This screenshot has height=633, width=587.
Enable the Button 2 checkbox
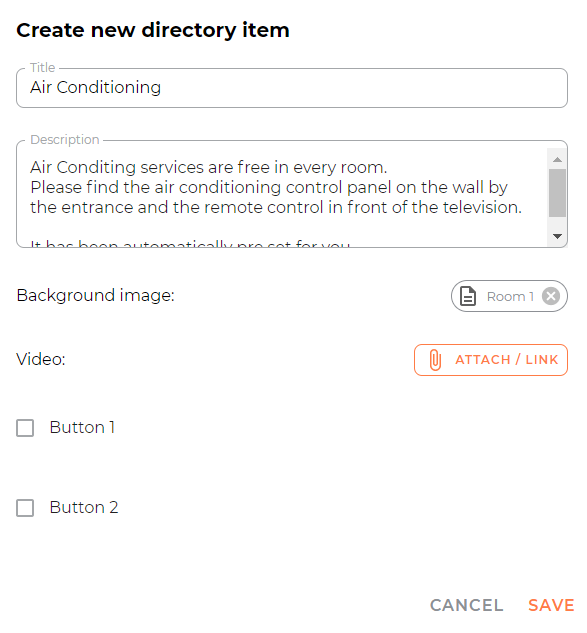point(25,508)
